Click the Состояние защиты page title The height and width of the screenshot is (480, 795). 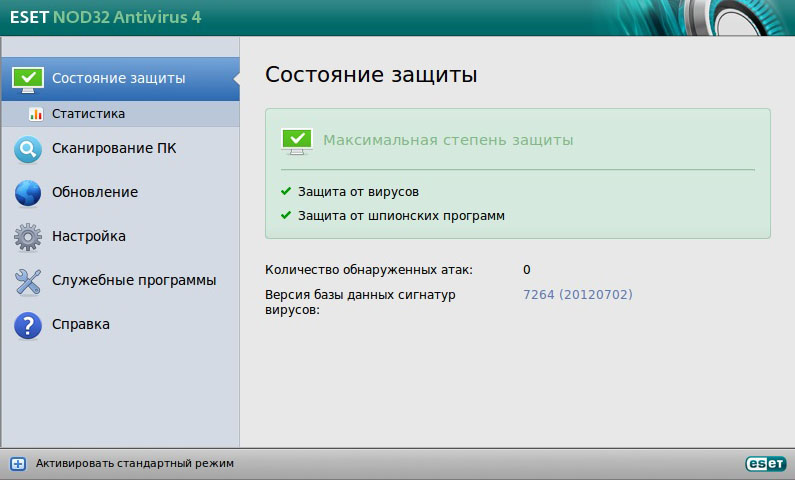point(371,75)
